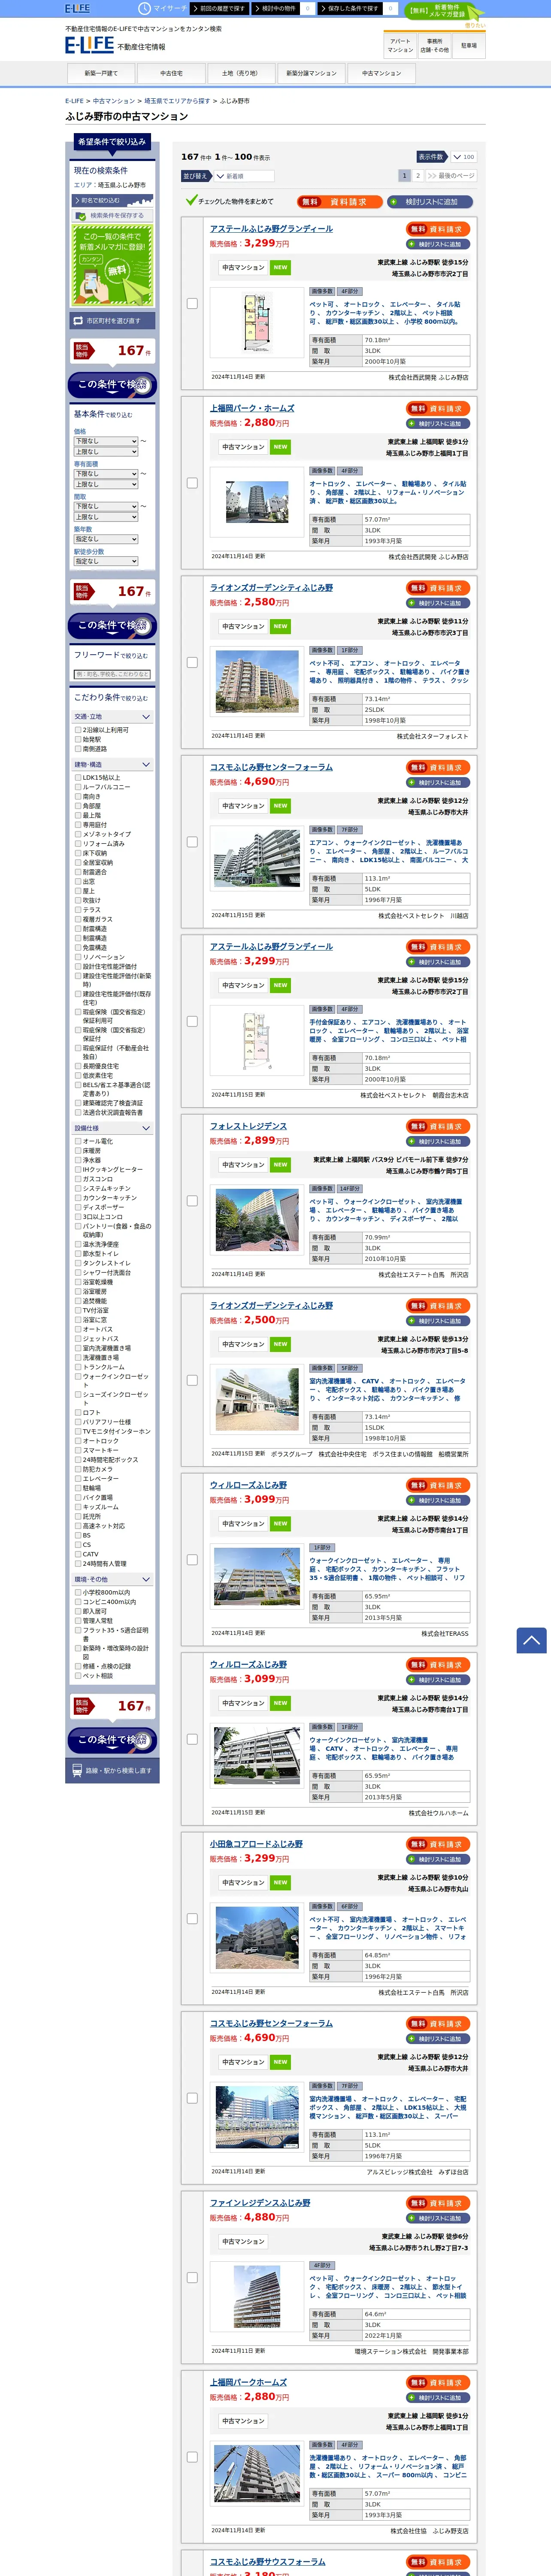This screenshot has width=551, height=2576.
Task: Click the save icon beside 検索条件を保存する
Action: tap(81, 215)
